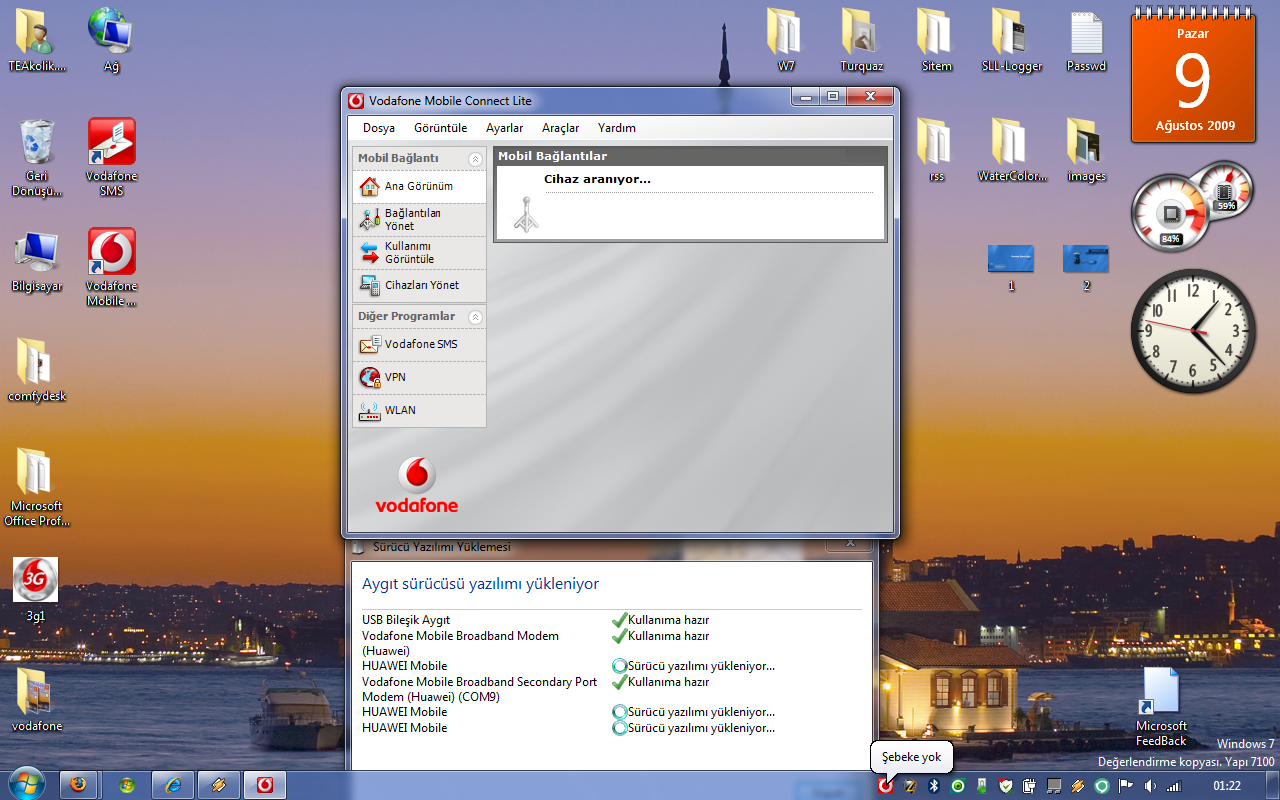
Task: Click the Vodafone logo in the window
Action: click(x=417, y=485)
